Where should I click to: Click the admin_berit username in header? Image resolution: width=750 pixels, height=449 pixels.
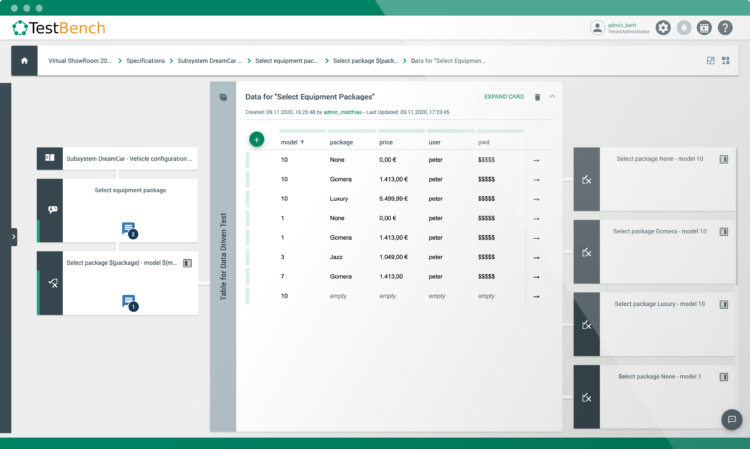[x=622, y=25]
